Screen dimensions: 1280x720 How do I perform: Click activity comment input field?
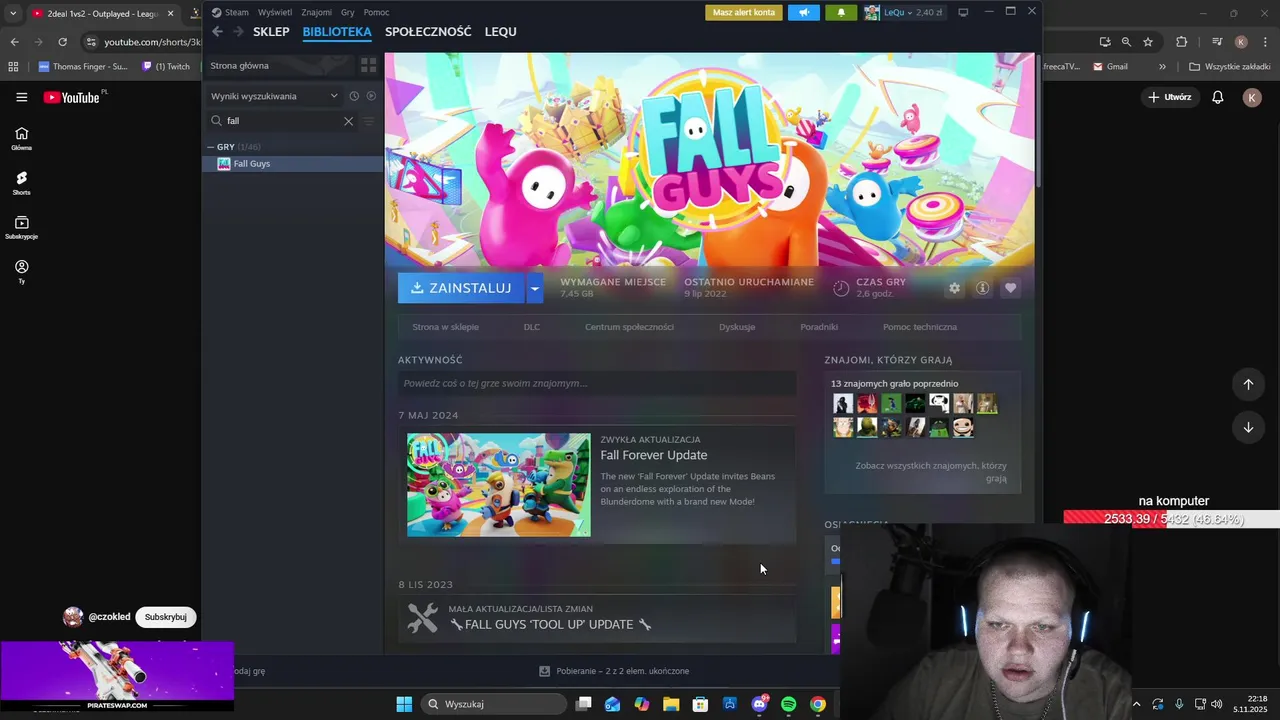point(597,383)
